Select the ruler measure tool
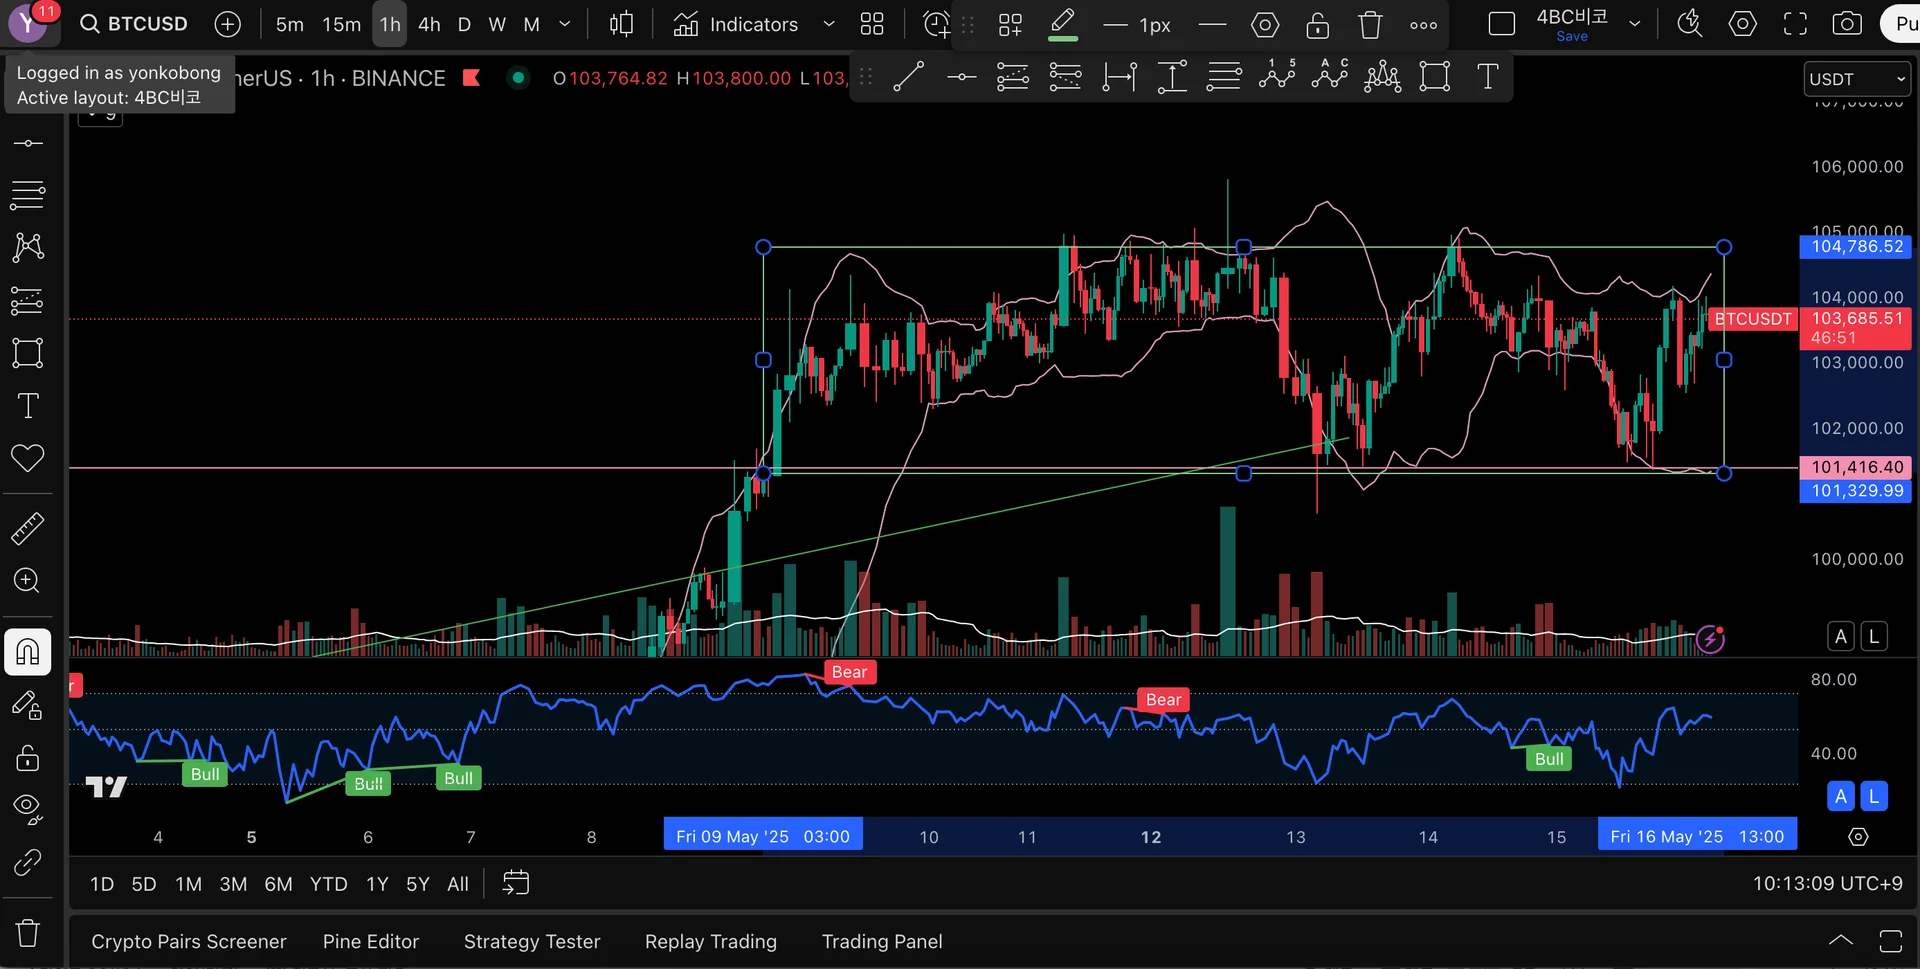This screenshot has width=1920, height=969. coord(28,528)
